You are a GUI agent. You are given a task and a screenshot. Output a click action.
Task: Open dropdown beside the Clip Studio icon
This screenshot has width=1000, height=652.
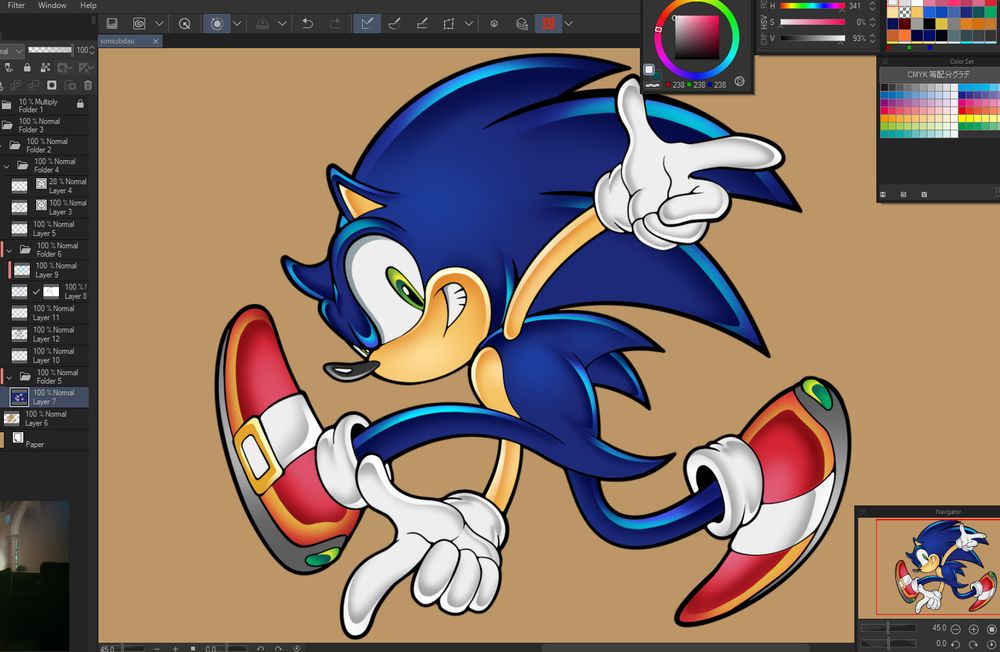pyautogui.click(x=159, y=24)
